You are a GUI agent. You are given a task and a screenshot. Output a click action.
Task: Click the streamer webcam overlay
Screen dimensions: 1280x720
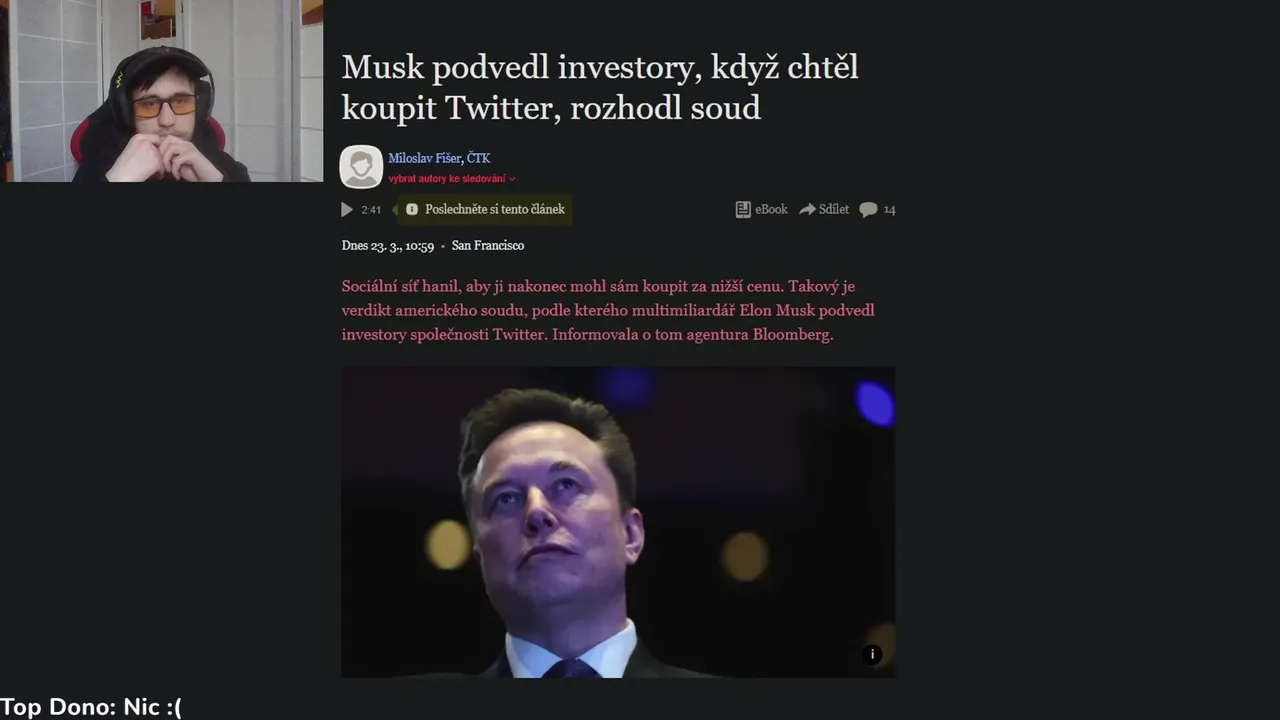(x=161, y=91)
